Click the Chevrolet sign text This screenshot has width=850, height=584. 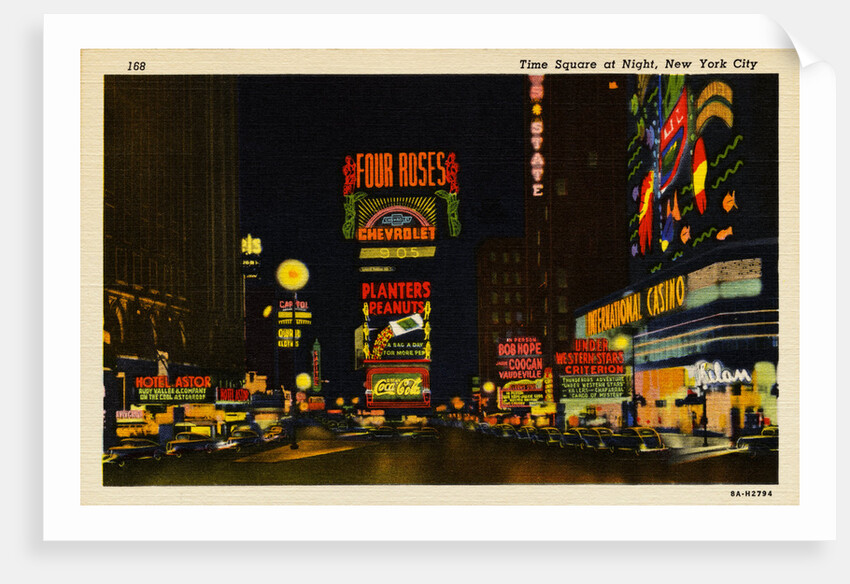coord(397,234)
